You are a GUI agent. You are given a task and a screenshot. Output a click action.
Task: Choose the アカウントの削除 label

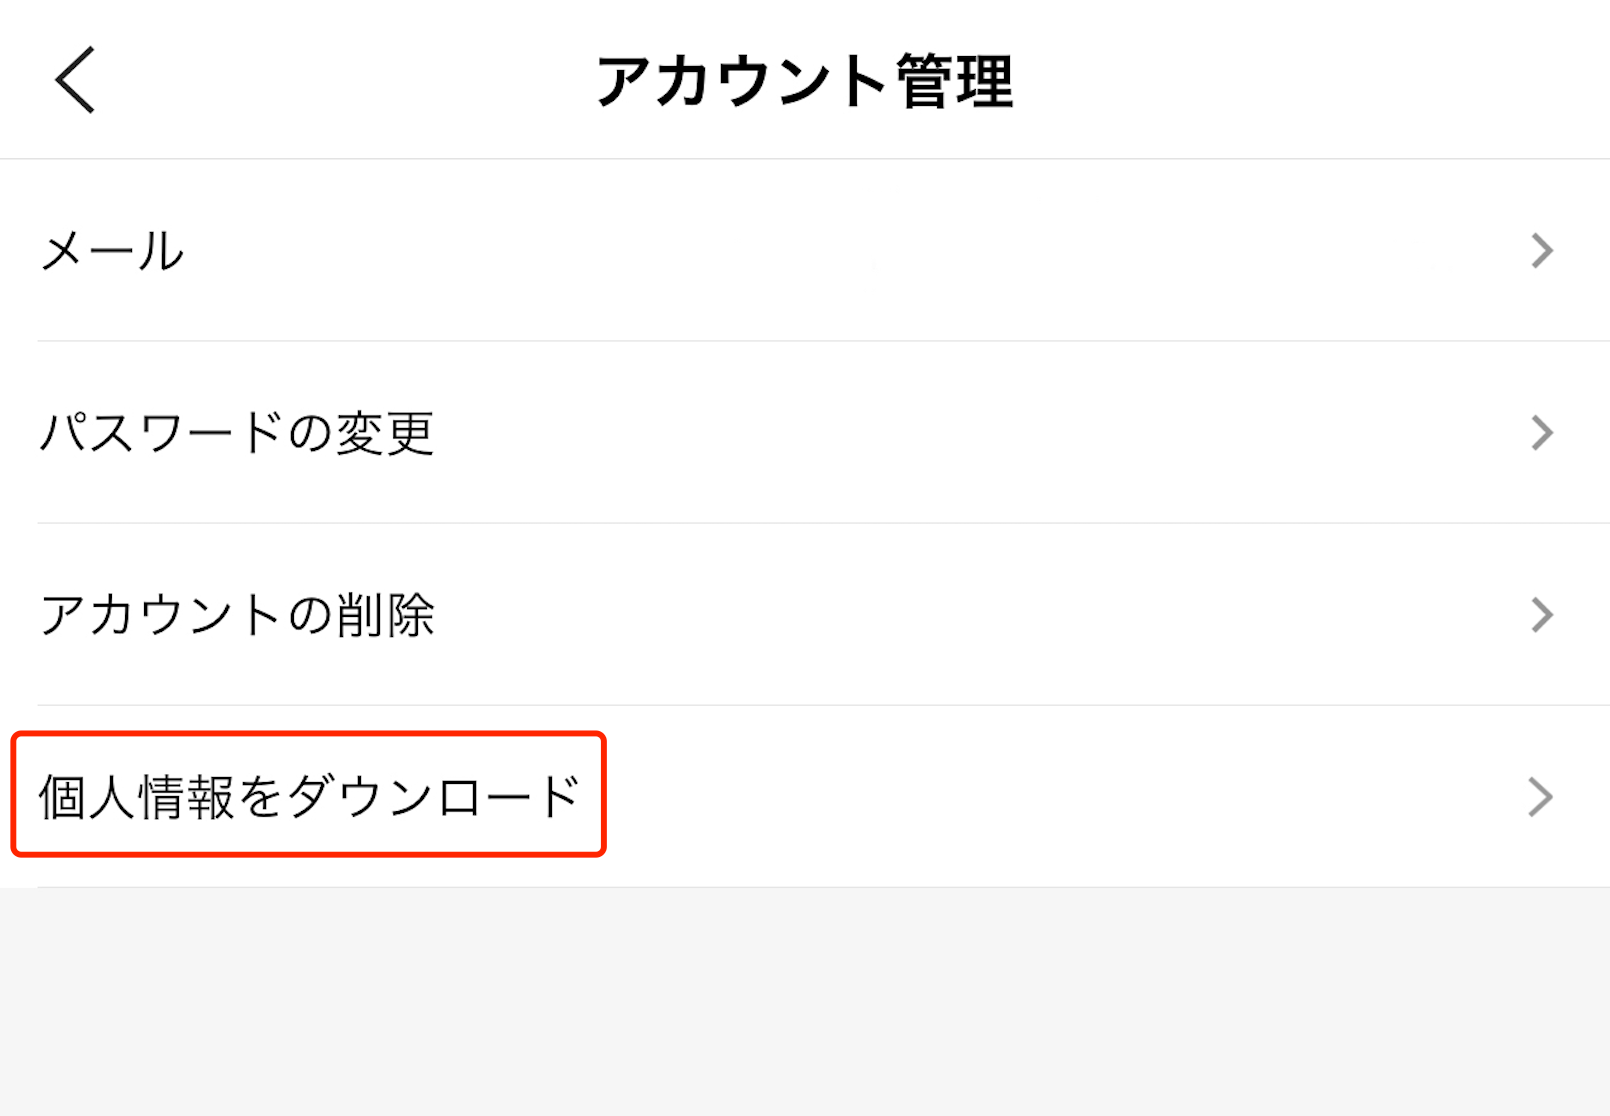237,615
